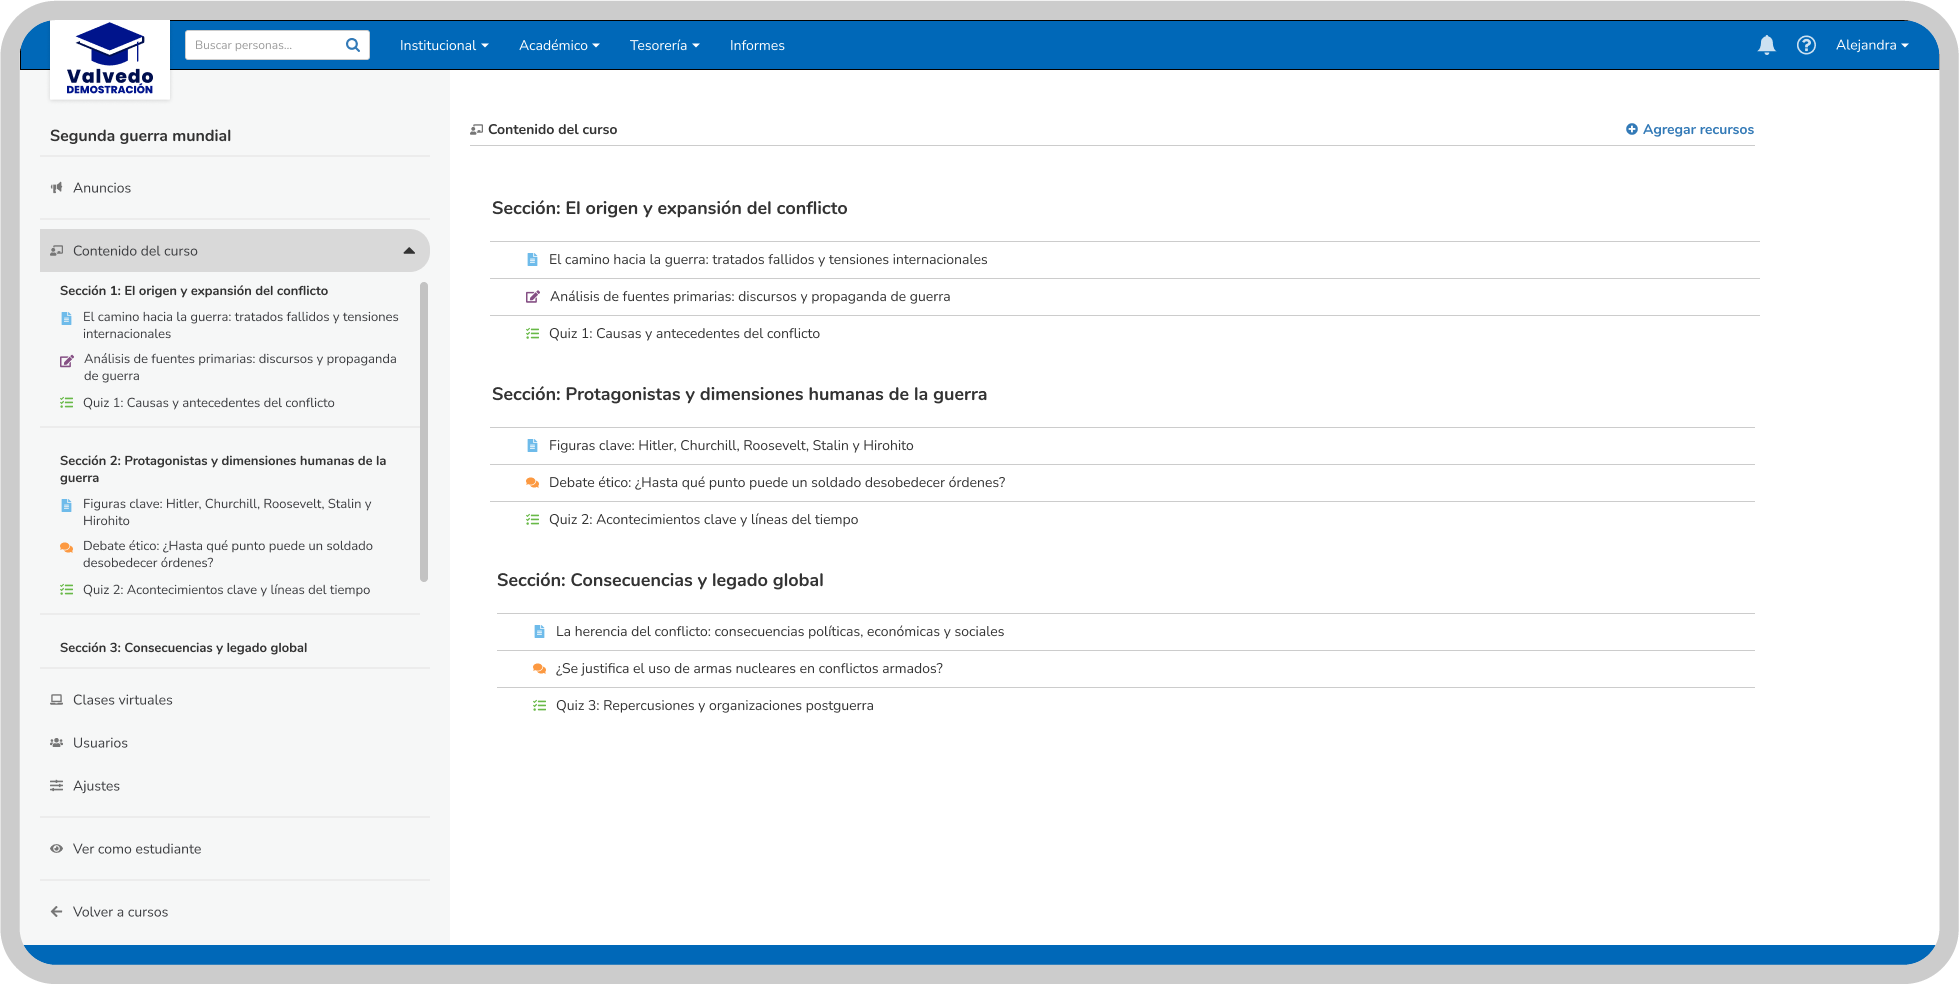
Task: Click the Clases virtuales laptop icon
Action: (57, 700)
